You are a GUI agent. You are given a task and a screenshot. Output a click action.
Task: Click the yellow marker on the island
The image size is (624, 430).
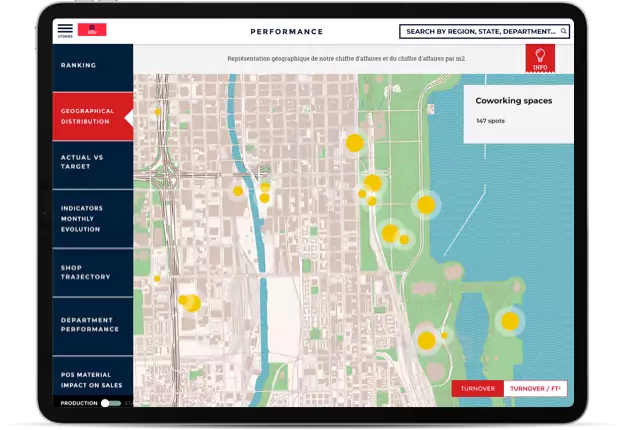pos(510,321)
